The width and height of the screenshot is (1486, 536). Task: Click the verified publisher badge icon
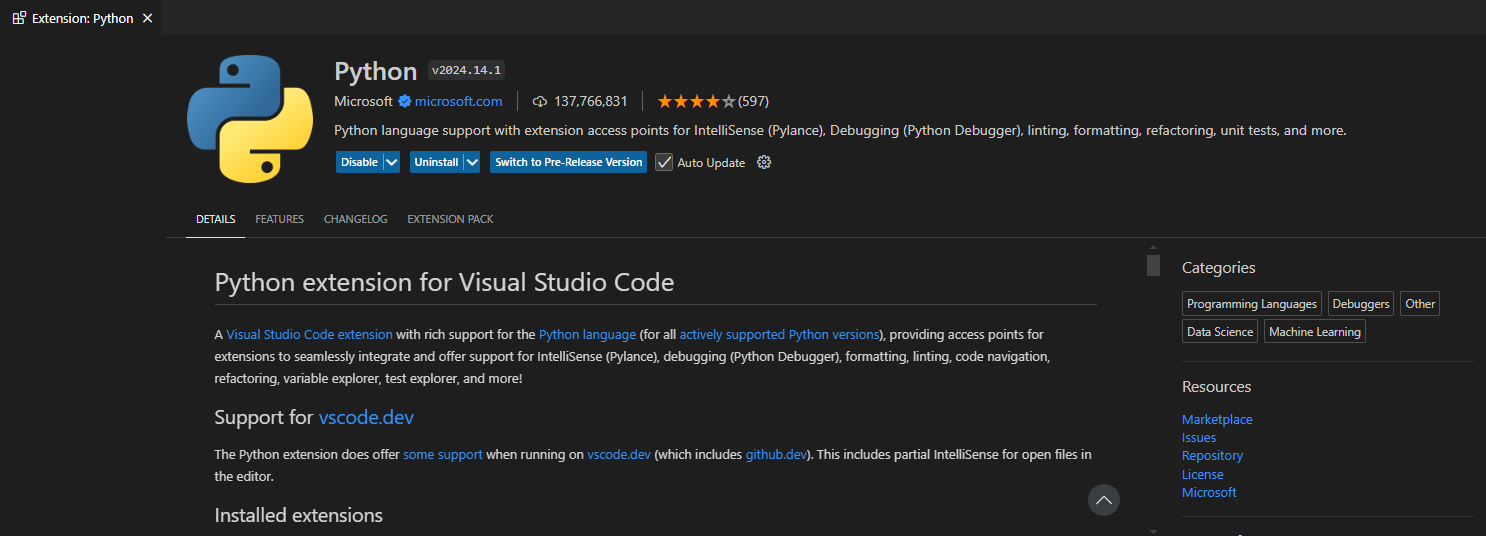pos(405,101)
